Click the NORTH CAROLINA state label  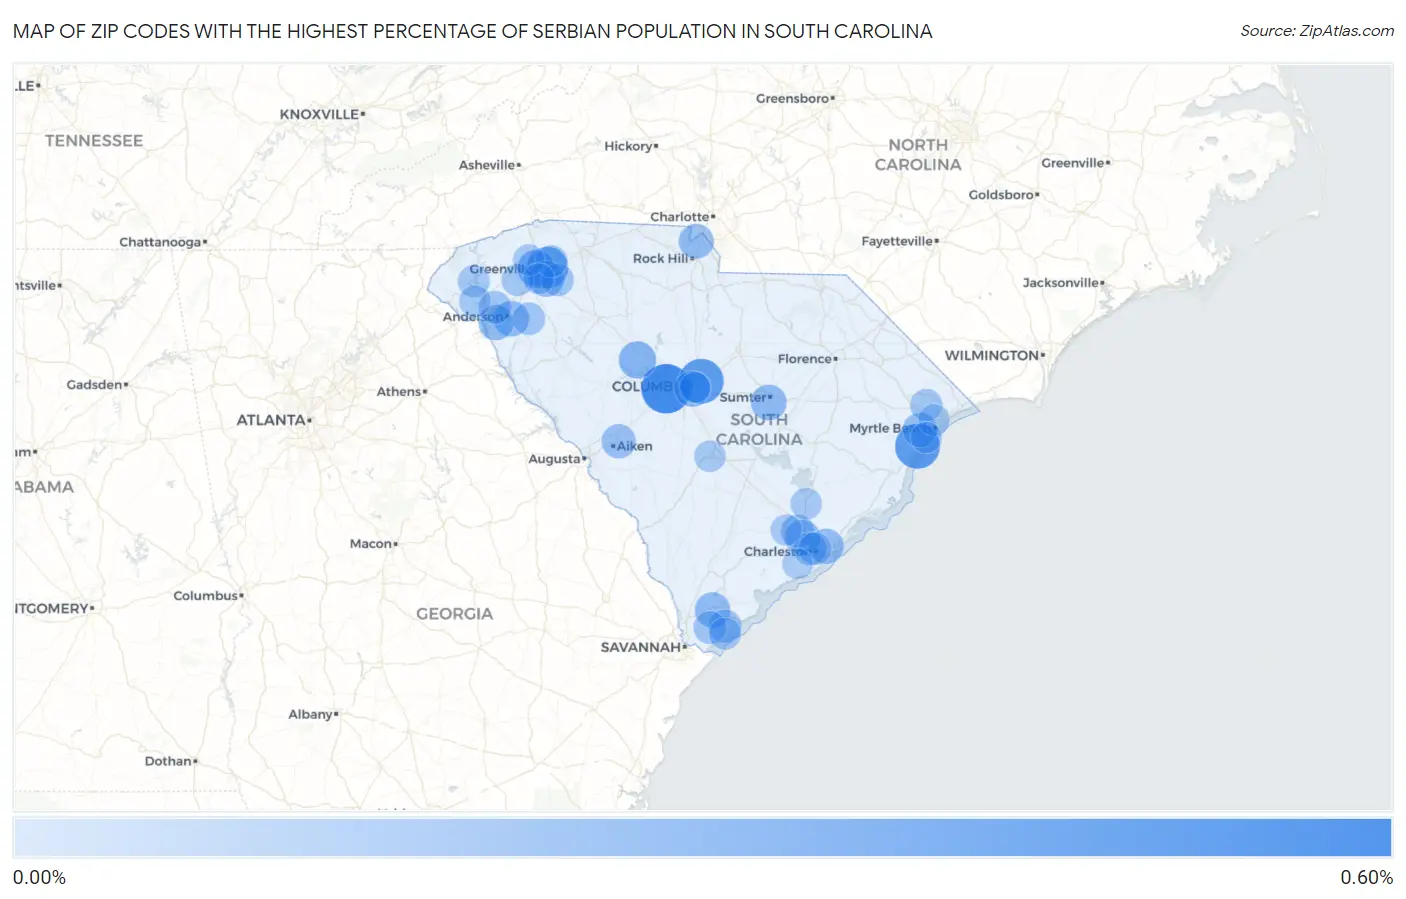pos(918,155)
